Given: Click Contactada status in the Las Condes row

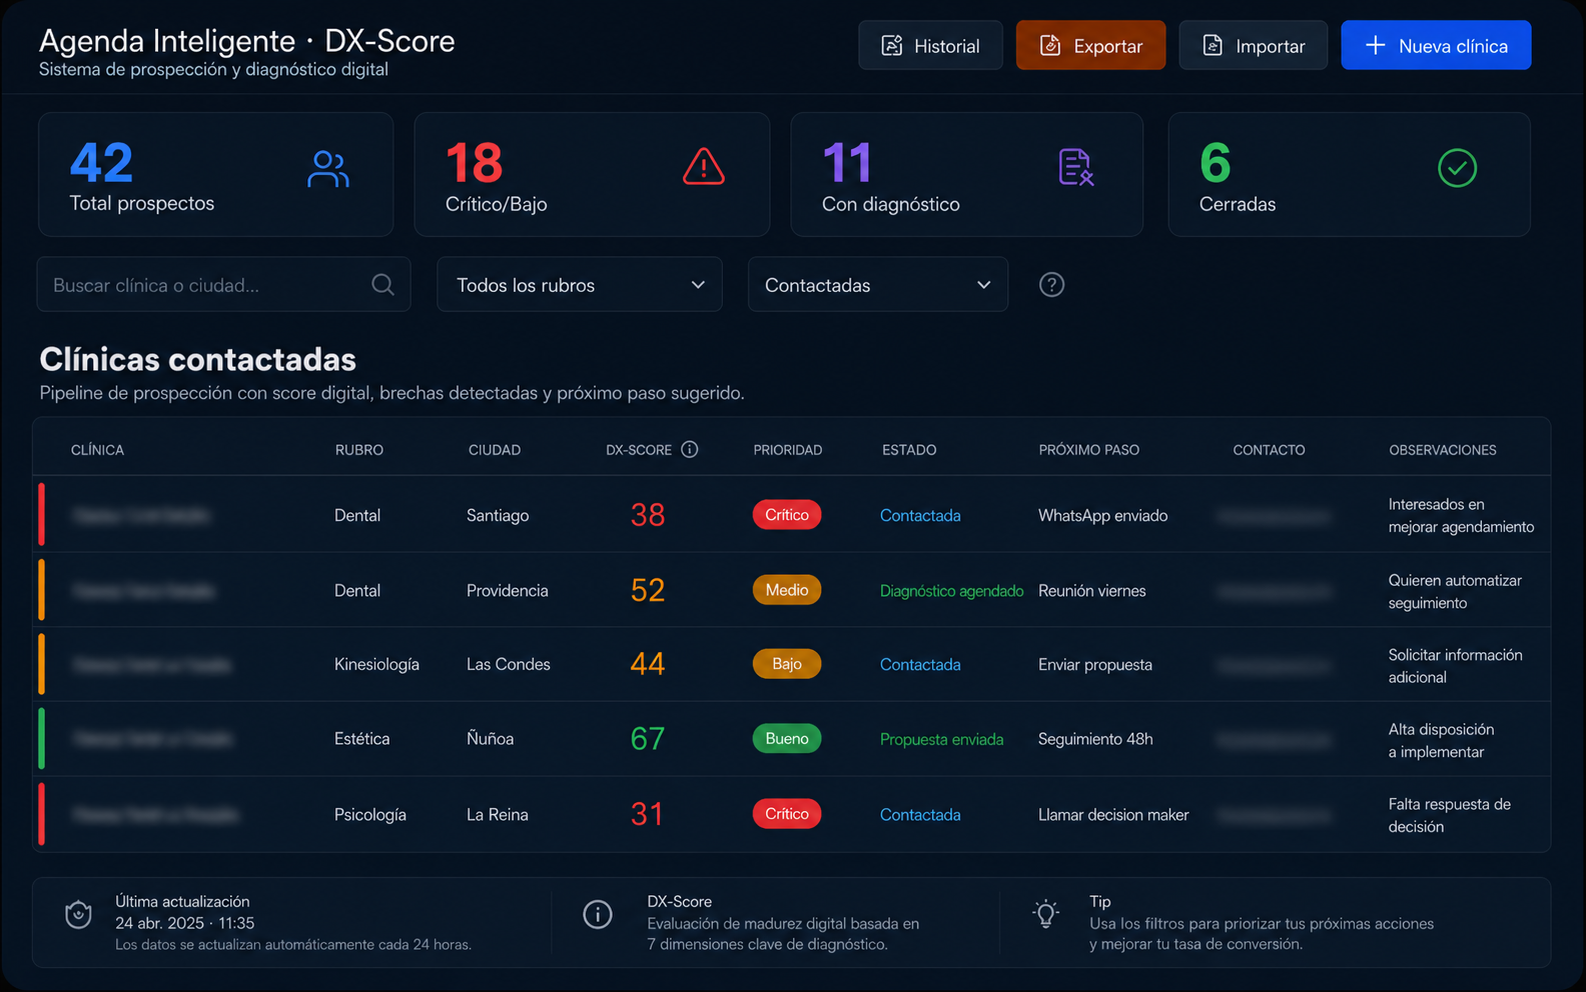Looking at the screenshot, I should coord(920,664).
